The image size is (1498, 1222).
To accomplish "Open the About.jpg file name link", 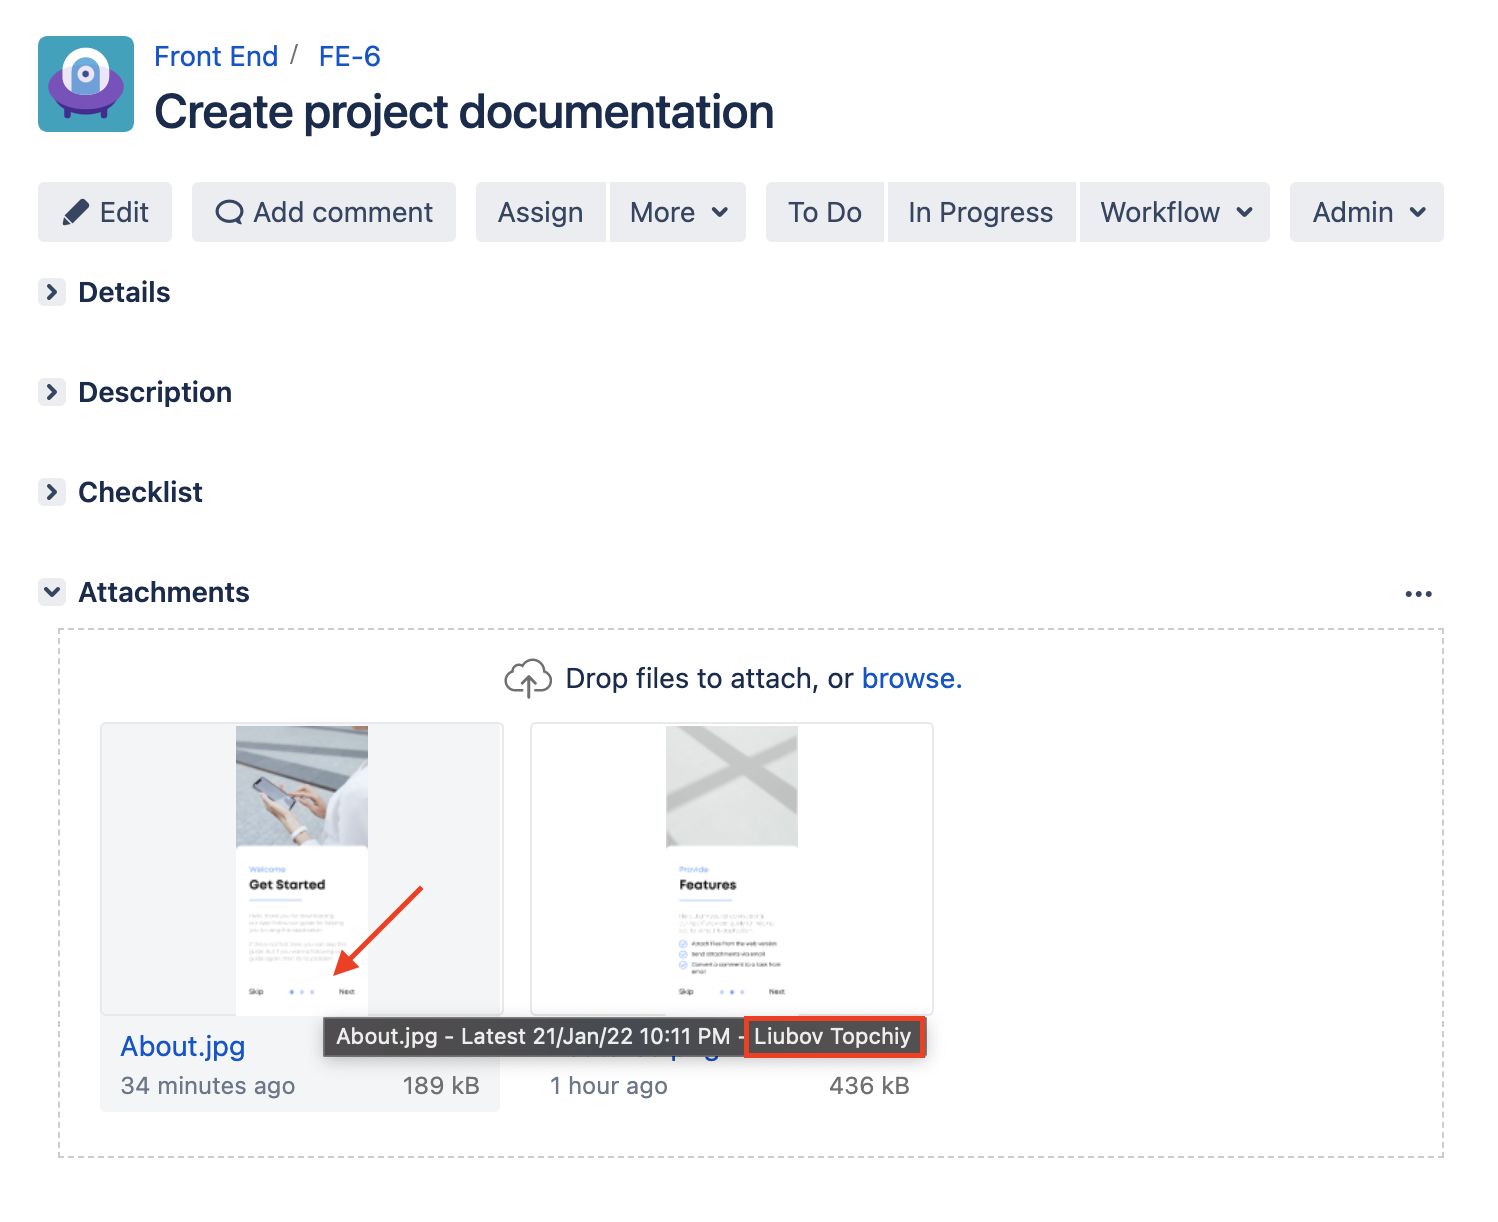I will pos(183,1046).
